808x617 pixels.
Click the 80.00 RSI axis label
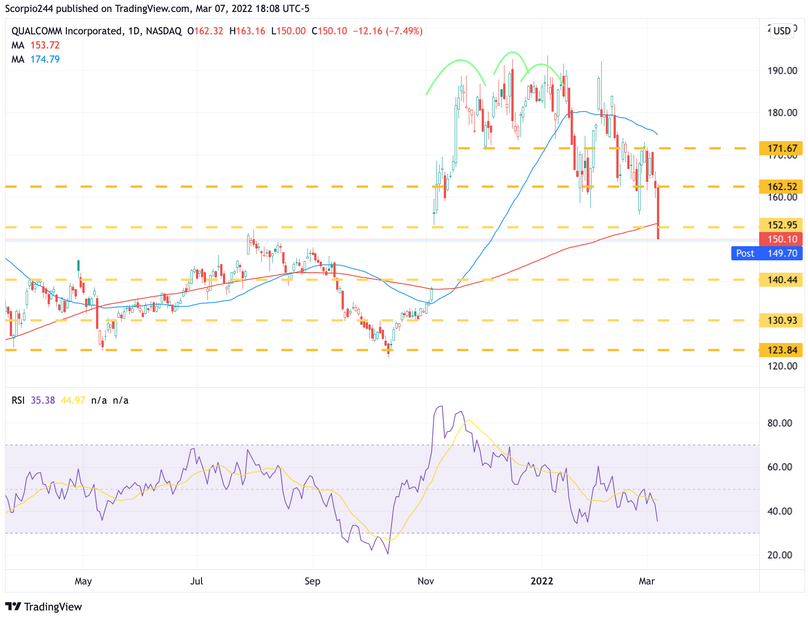pyautogui.click(x=780, y=423)
